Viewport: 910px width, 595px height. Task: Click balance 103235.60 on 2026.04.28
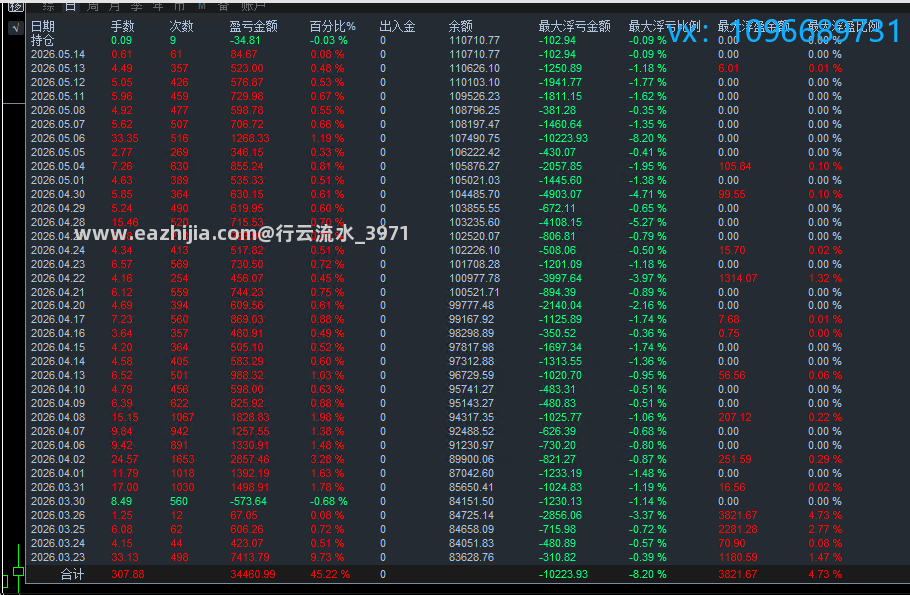(474, 222)
